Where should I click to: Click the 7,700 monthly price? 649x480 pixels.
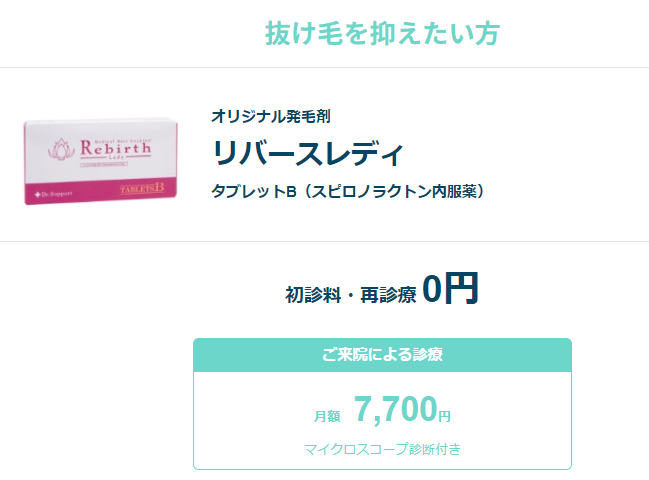pyautogui.click(x=395, y=409)
